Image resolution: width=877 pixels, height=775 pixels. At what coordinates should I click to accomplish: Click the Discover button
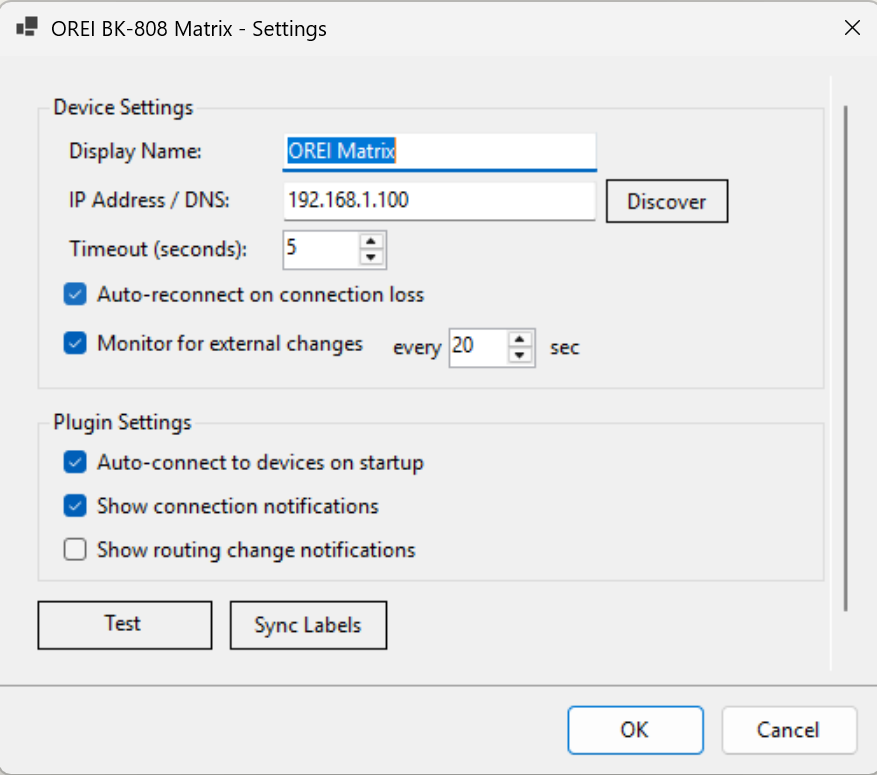666,201
